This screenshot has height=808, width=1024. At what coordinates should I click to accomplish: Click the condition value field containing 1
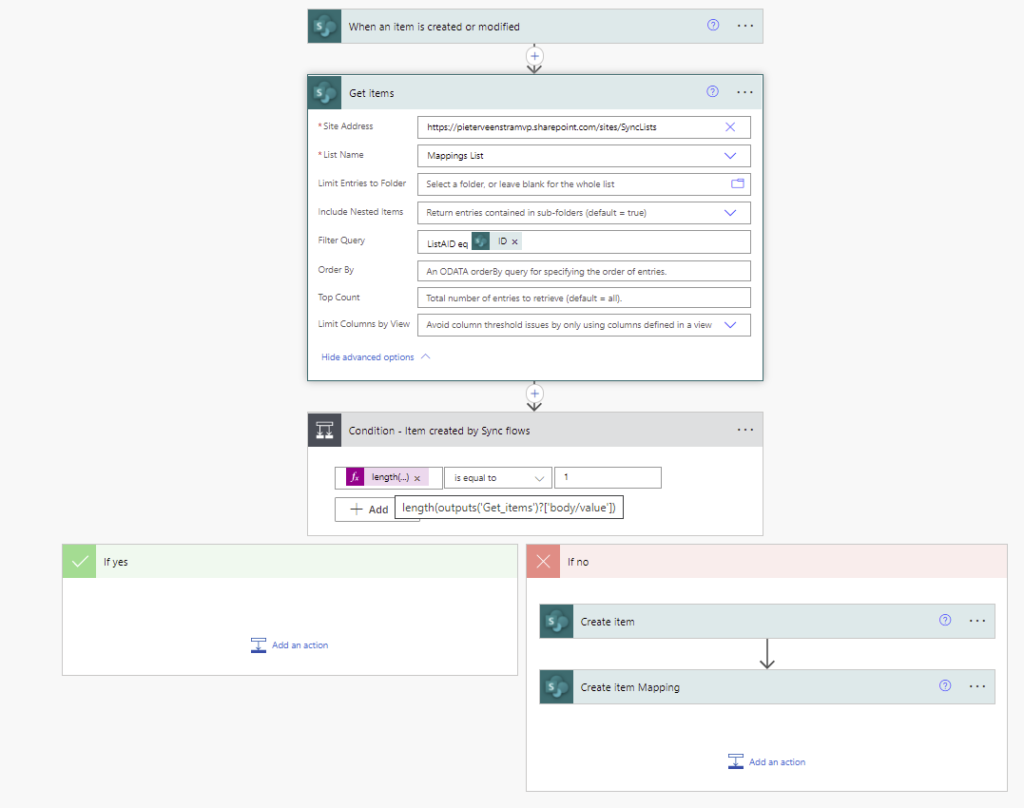[608, 477]
